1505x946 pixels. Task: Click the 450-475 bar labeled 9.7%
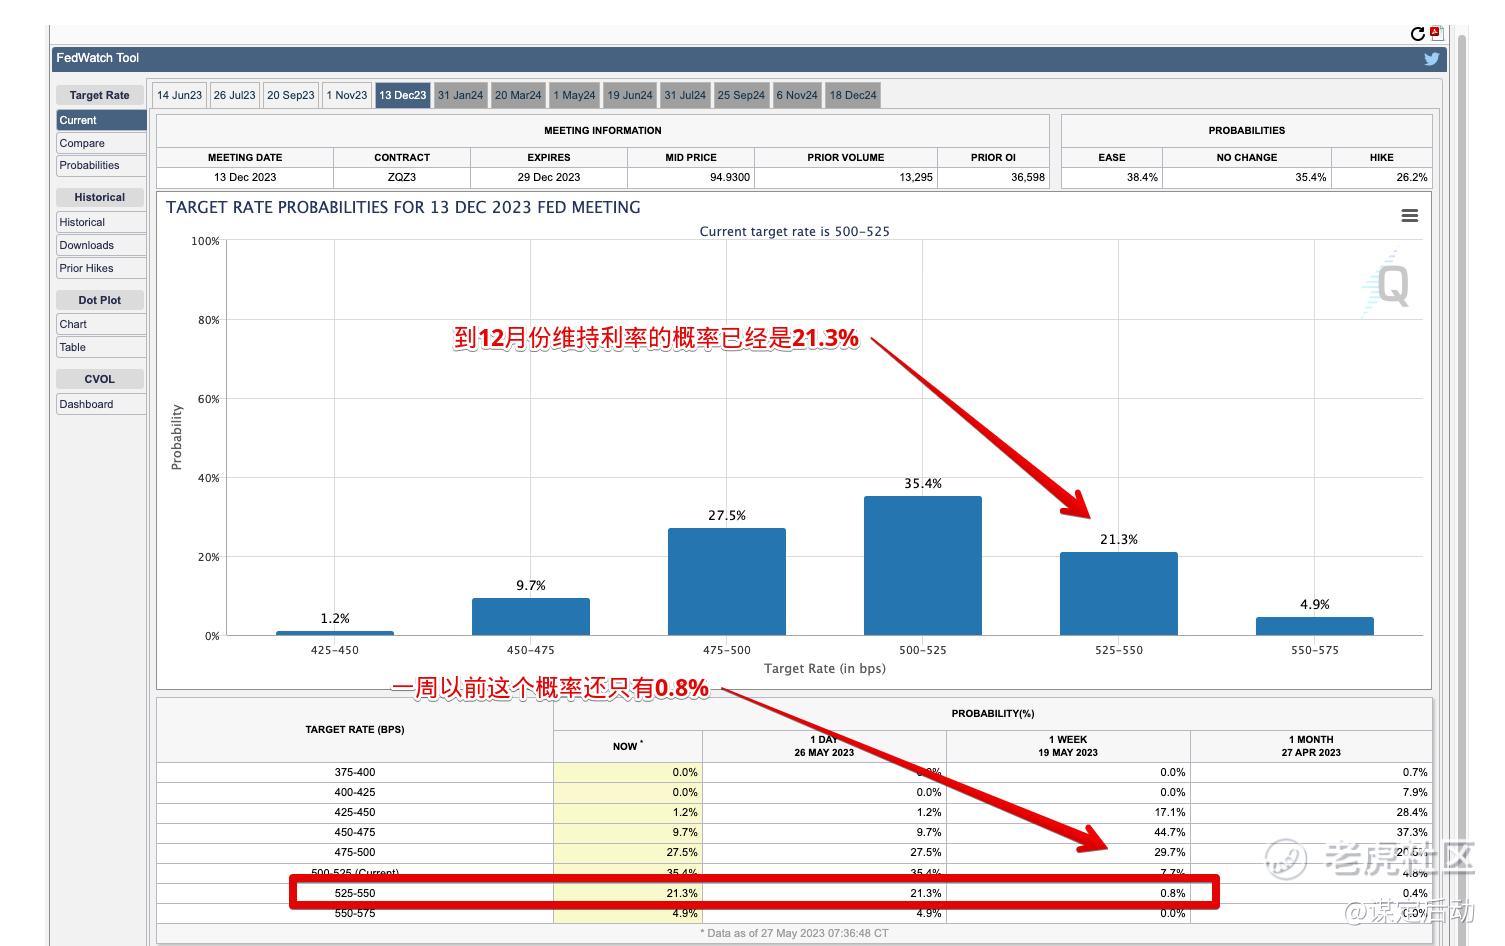click(531, 617)
